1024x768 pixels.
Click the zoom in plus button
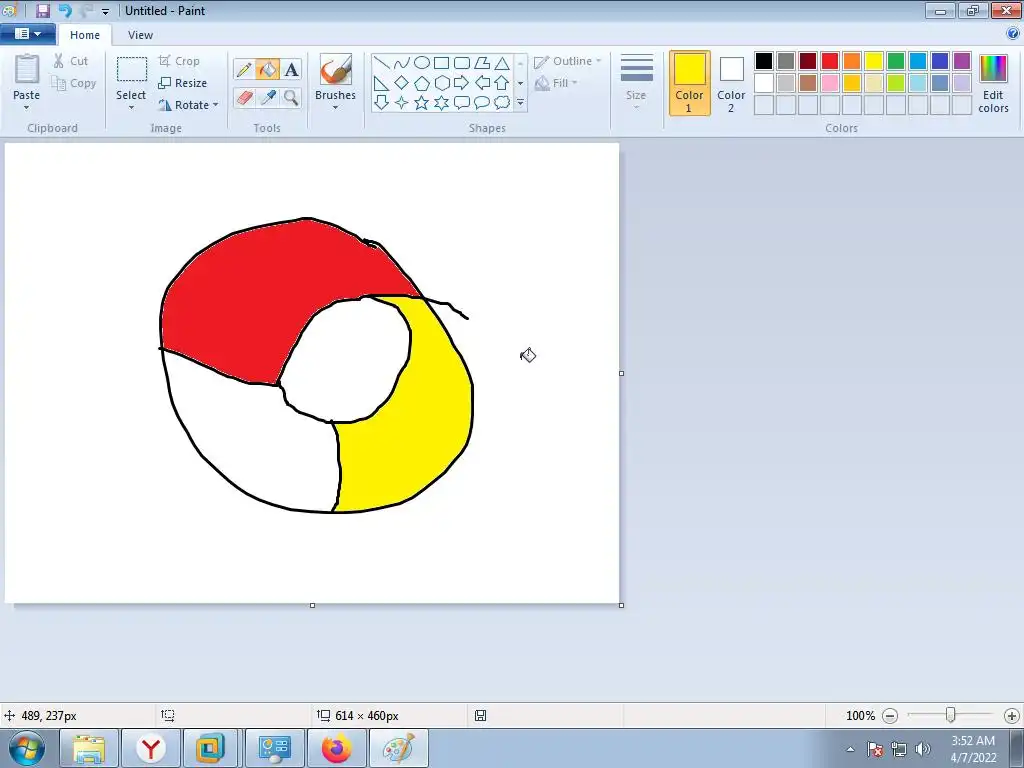(x=1012, y=716)
